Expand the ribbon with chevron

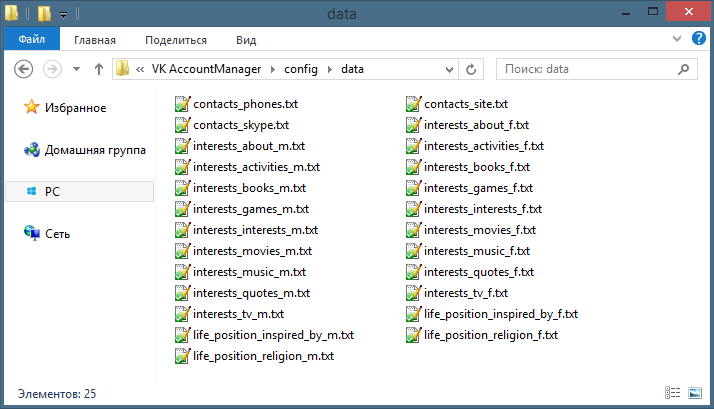677,39
